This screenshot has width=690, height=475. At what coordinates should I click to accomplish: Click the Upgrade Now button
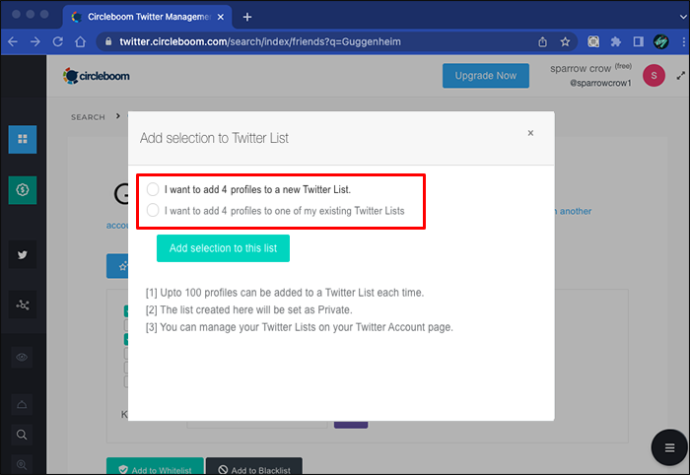coord(485,76)
